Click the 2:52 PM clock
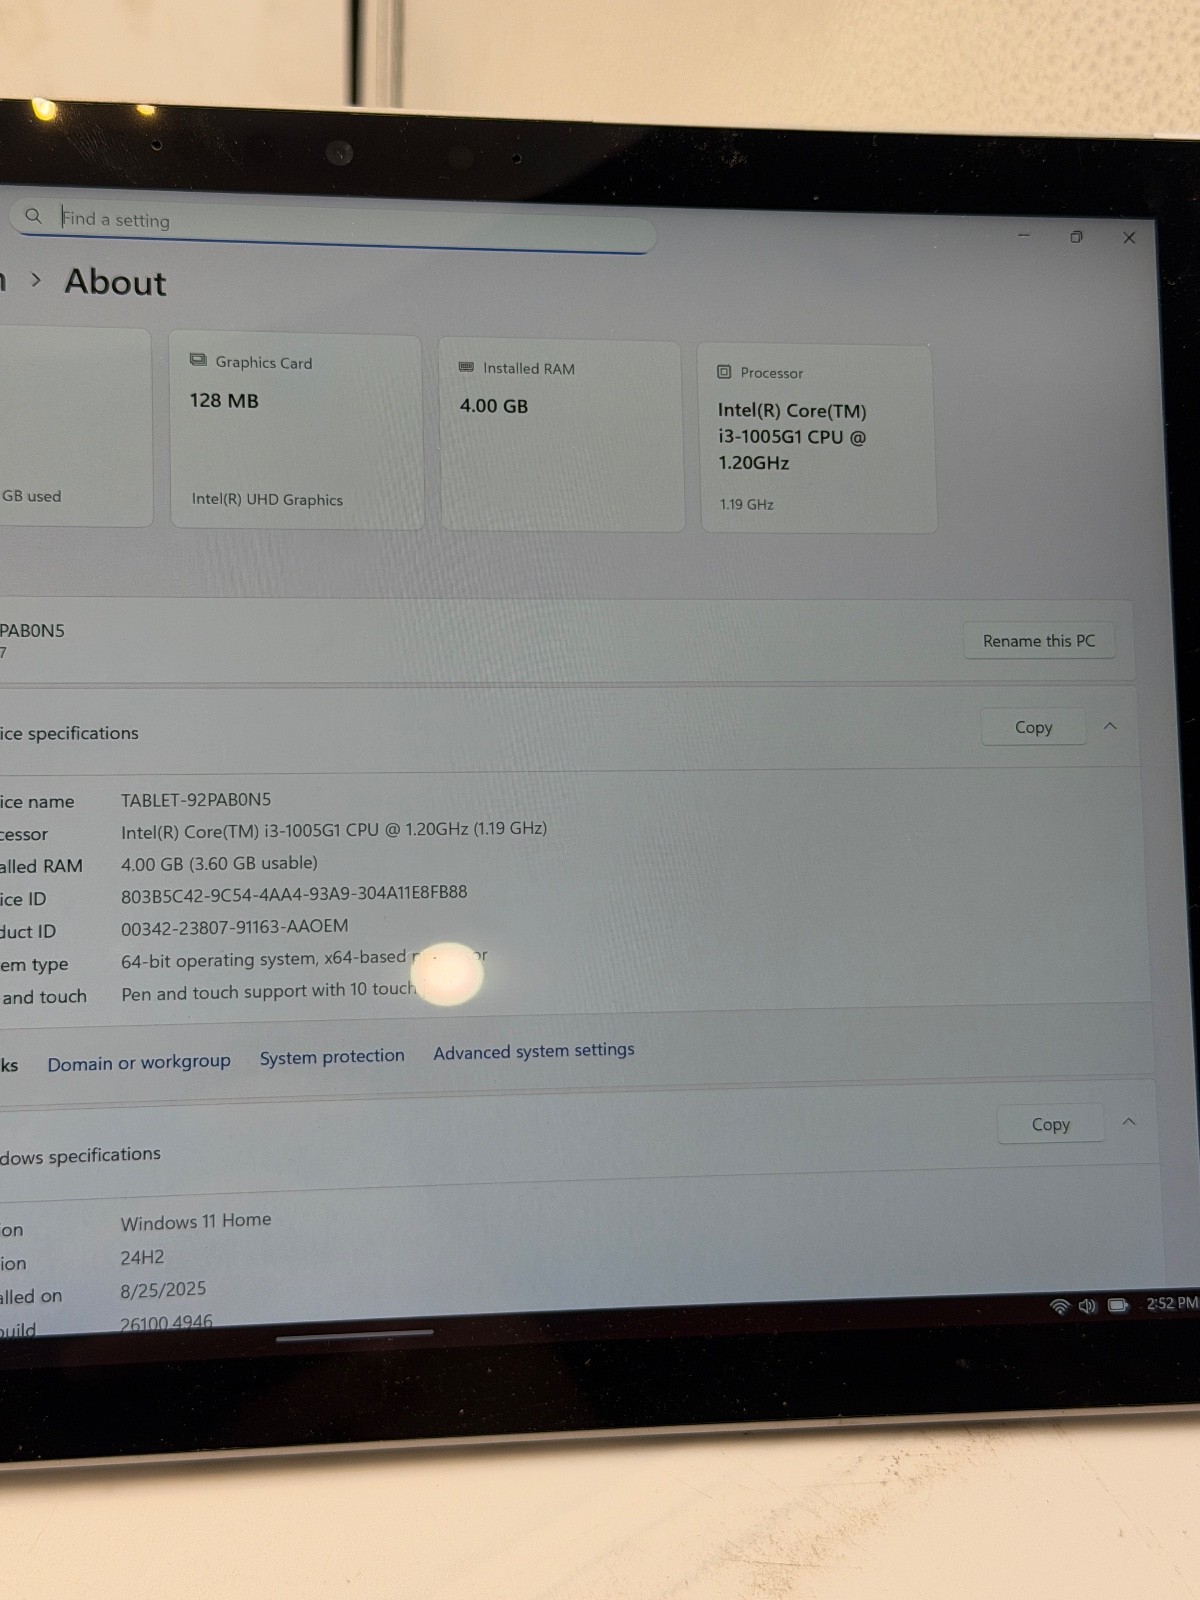1200x1600 pixels. coord(1171,1303)
